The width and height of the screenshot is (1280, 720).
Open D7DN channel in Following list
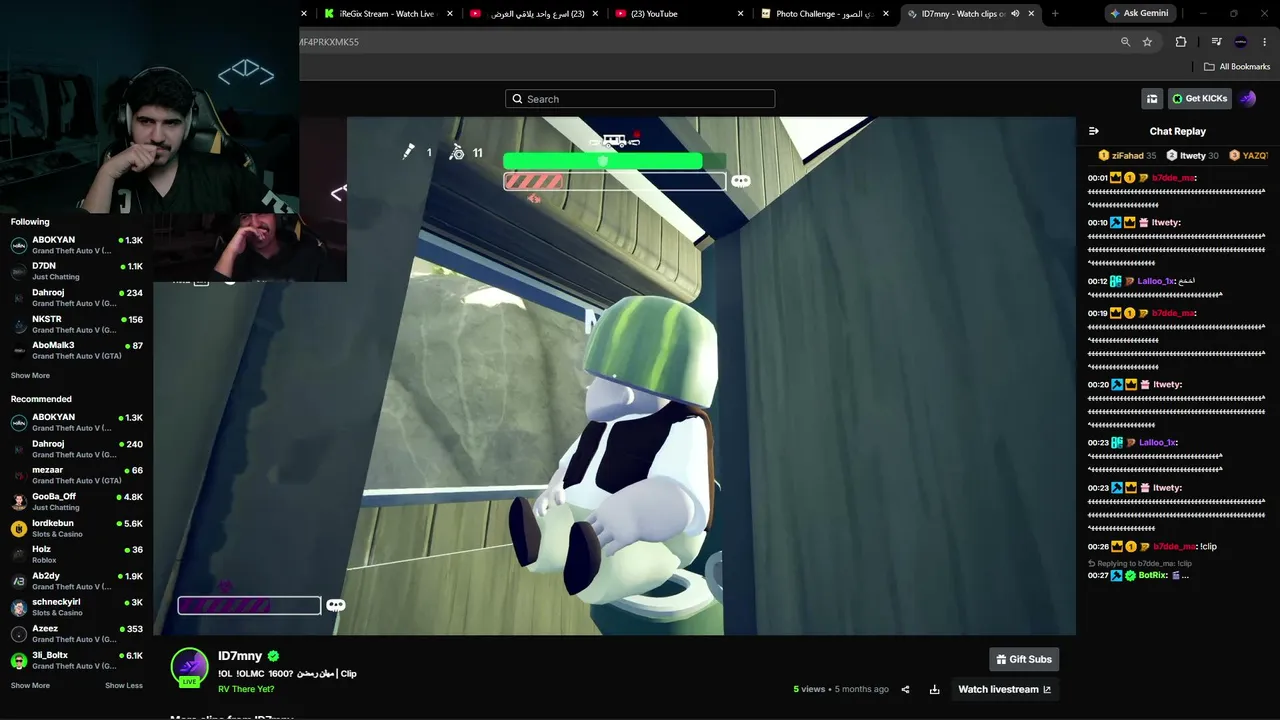(x=77, y=271)
